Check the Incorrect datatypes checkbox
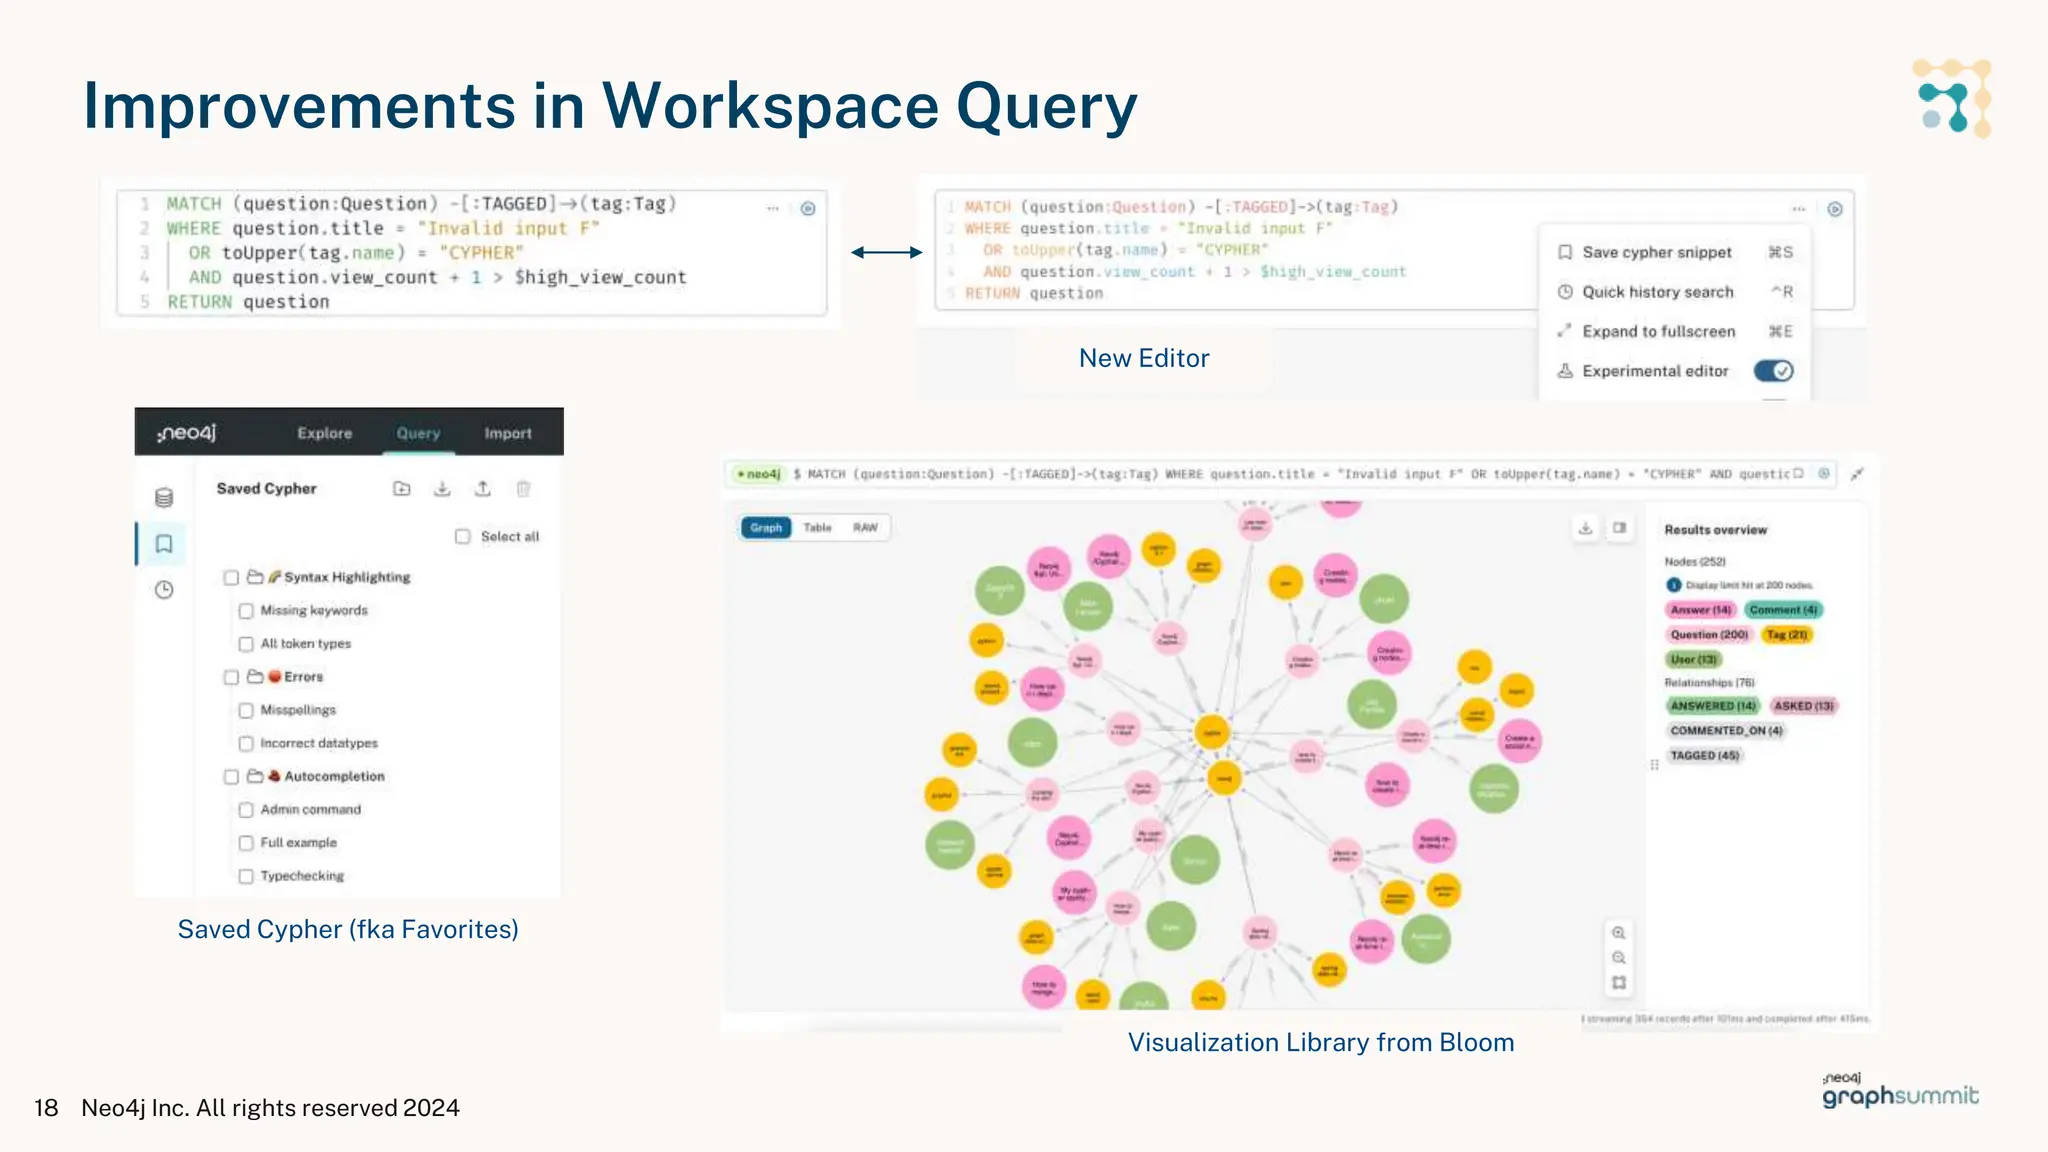Screen dimensions: 2048x1152 246,743
